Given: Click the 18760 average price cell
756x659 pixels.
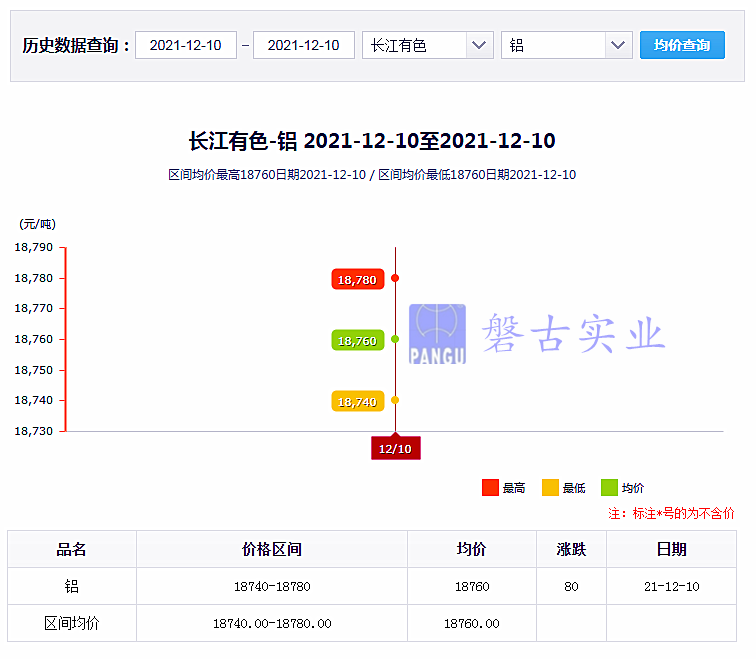Looking at the screenshot, I should point(472,586).
